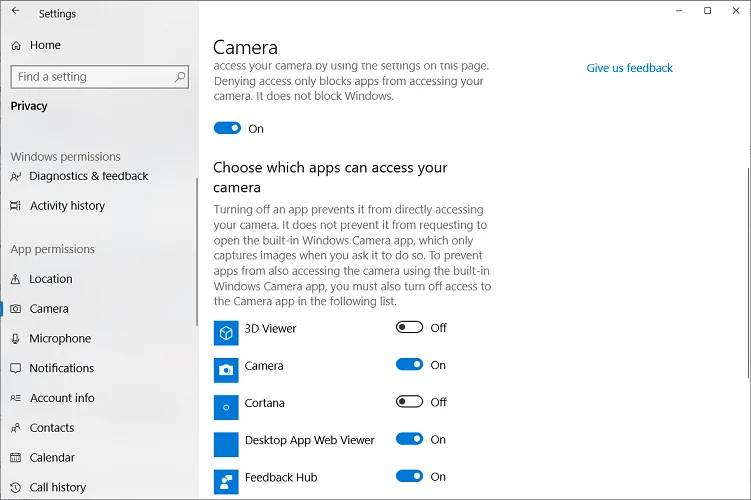Click the Cortana app icon

[226, 408]
